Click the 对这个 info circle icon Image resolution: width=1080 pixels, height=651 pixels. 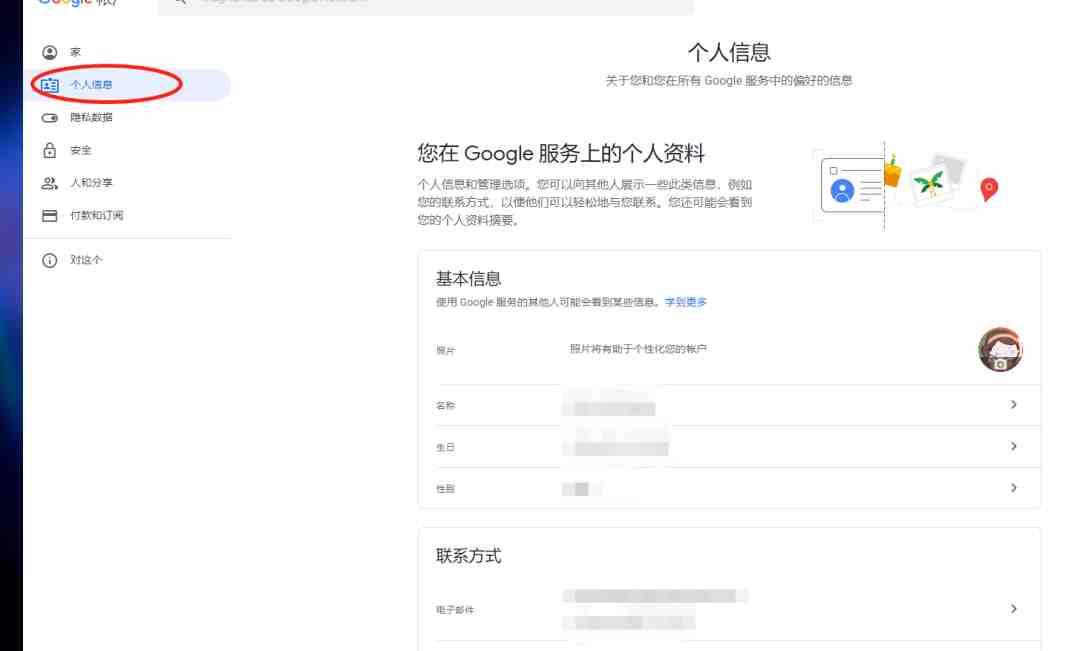(50, 260)
